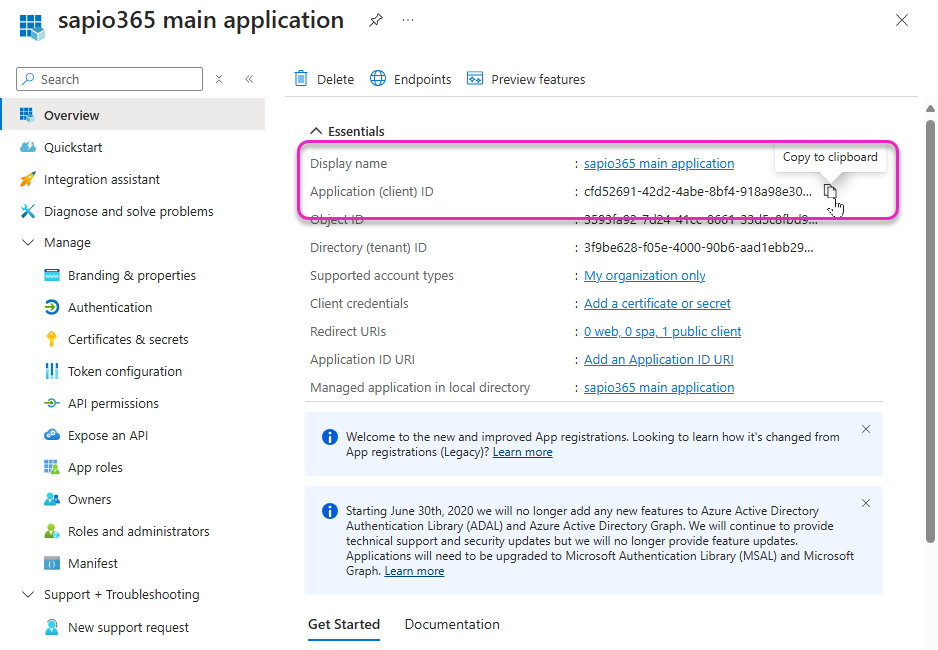Open Preview features in toolbar
The image size is (938, 650).
526,79
